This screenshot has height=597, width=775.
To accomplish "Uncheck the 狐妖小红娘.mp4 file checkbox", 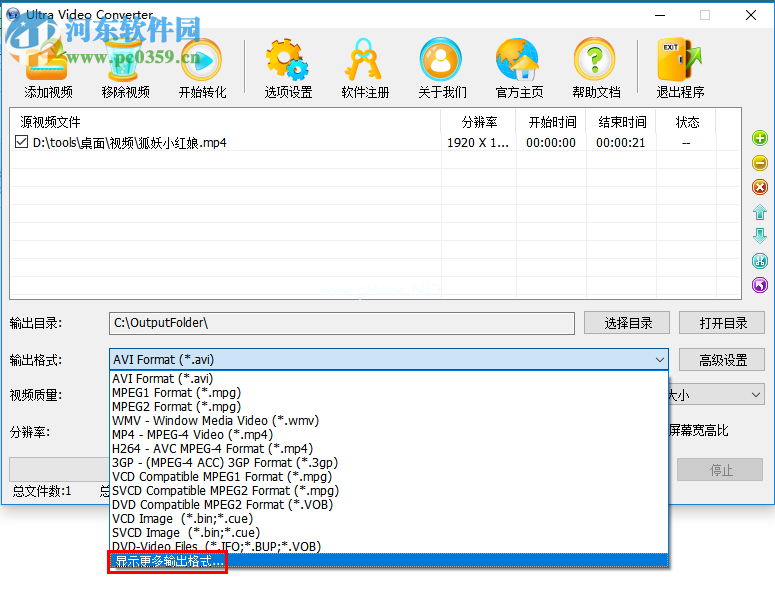I will [x=21, y=142].
